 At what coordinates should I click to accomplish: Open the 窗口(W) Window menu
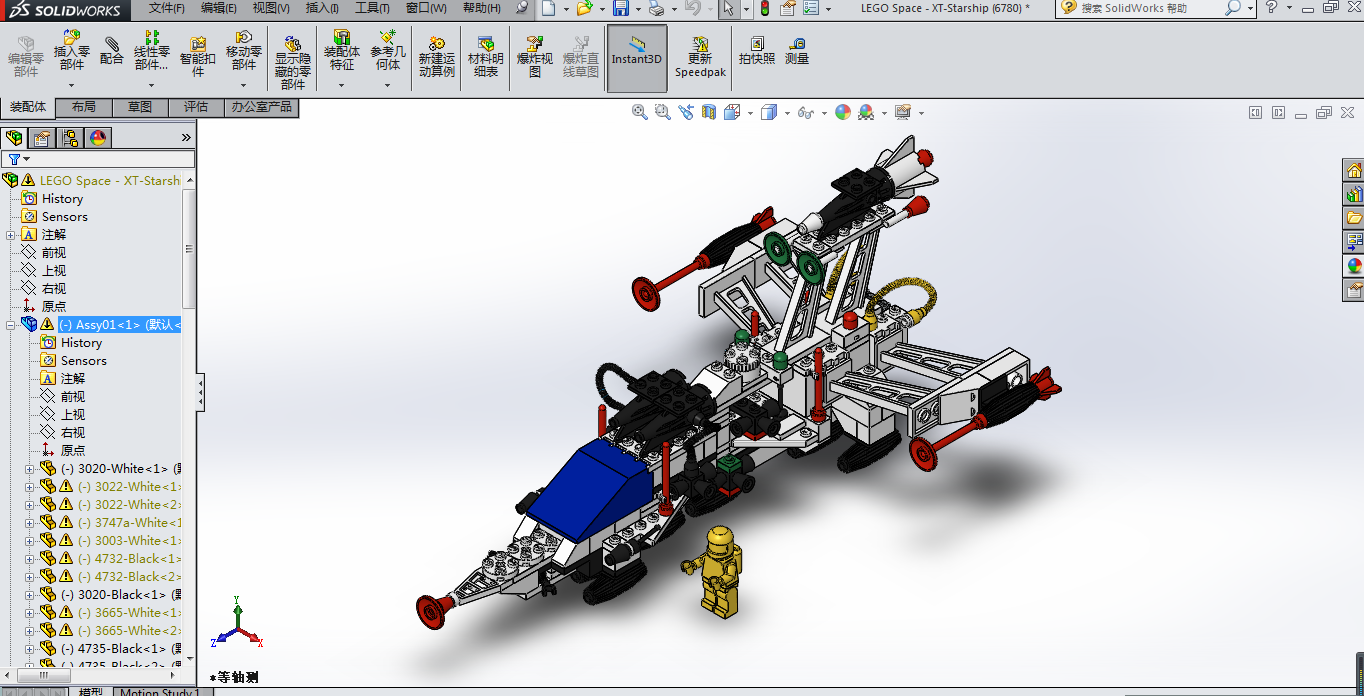tap(426, 8)
